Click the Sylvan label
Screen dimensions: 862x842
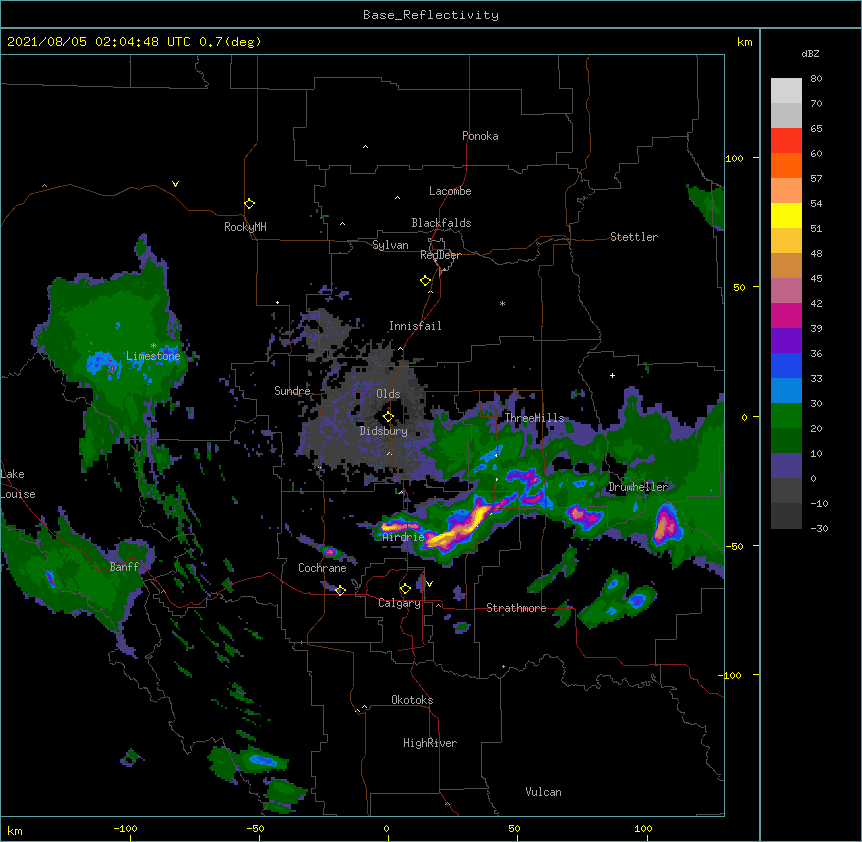390,245
